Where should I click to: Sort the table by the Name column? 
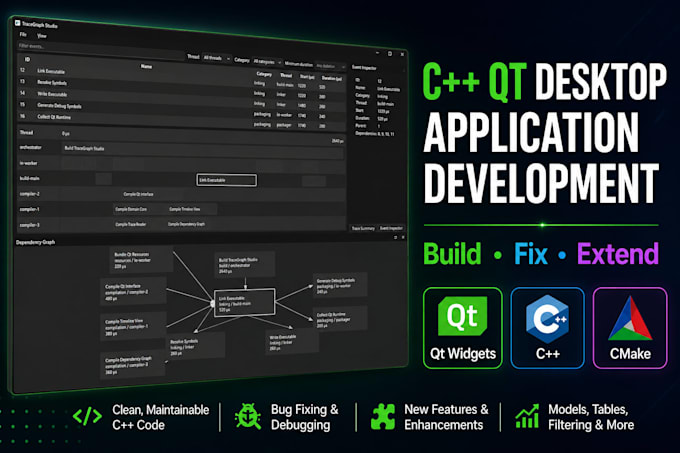pos(147,66)
